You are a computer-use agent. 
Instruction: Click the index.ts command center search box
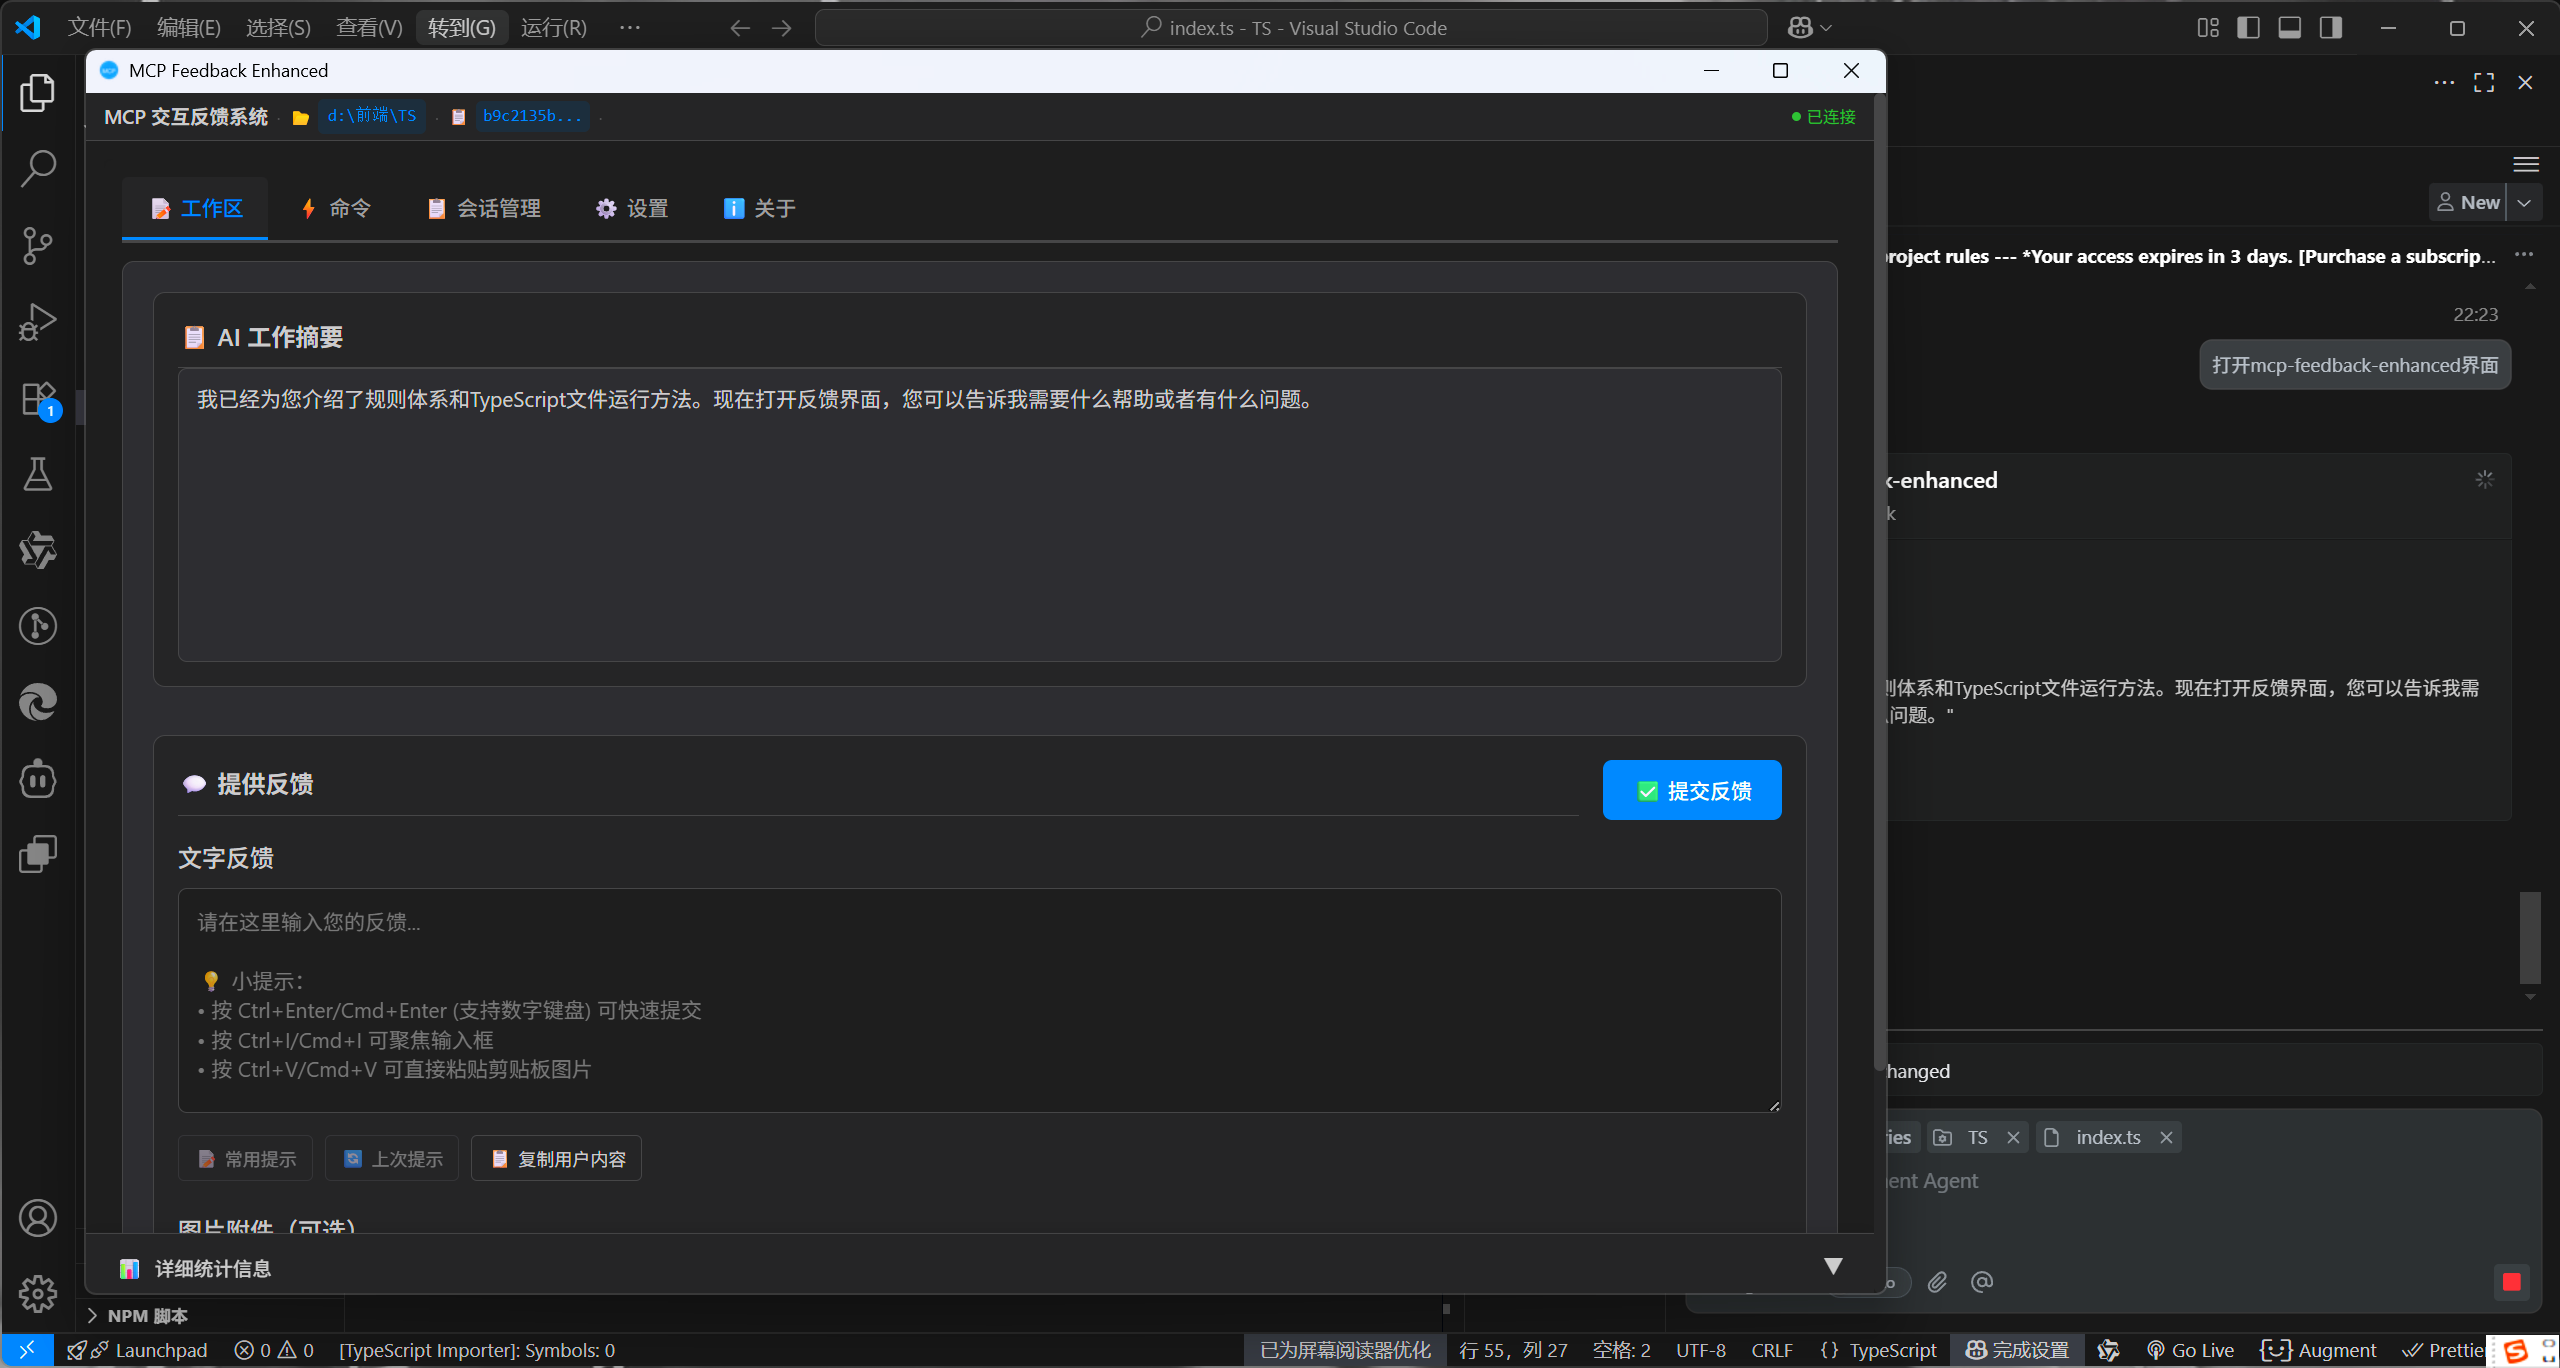pyautogui.click(x=1291, y=28)
